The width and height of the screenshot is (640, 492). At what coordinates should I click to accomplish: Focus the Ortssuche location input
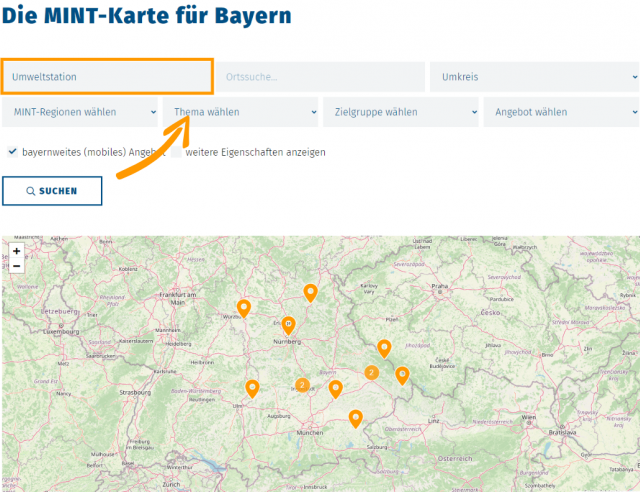click(320, 77)
